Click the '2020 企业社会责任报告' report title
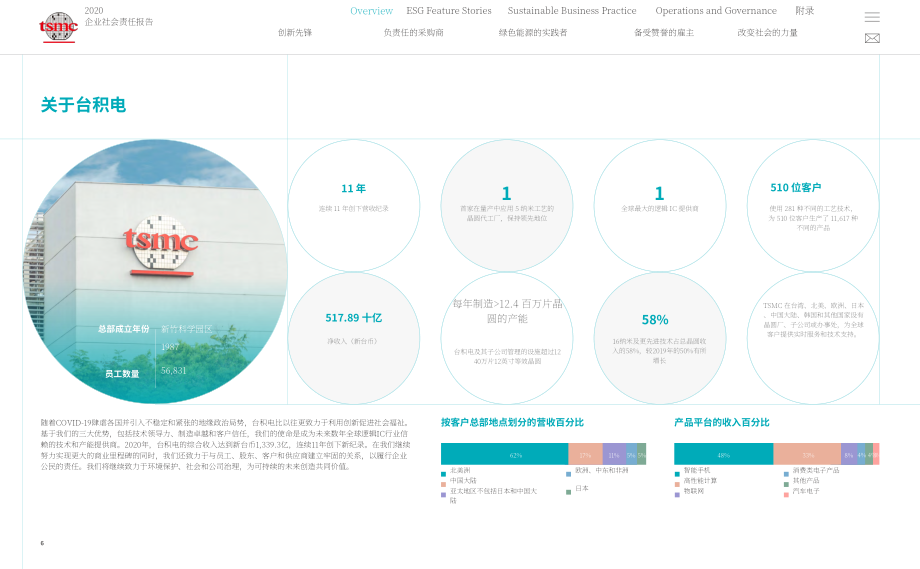This screenshot has height=569, width=920. (x=119, y=16)
